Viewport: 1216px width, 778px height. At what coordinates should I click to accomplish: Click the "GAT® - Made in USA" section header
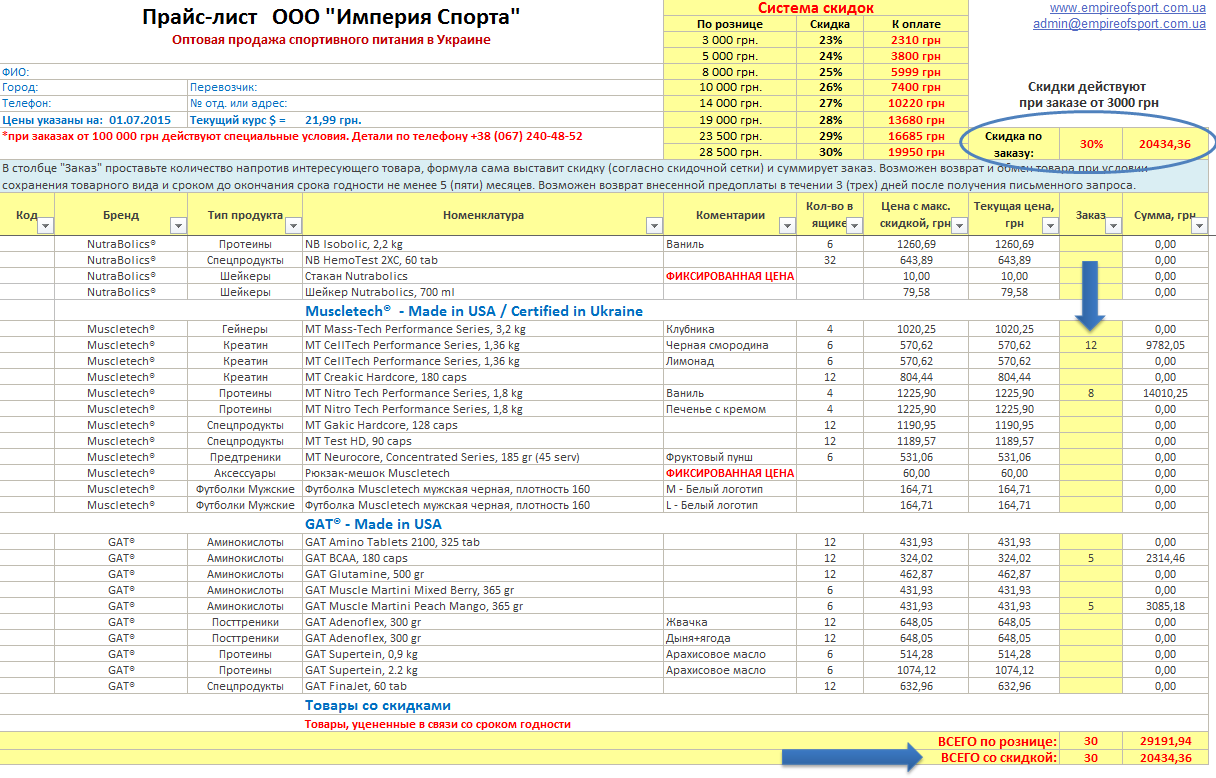373,524
